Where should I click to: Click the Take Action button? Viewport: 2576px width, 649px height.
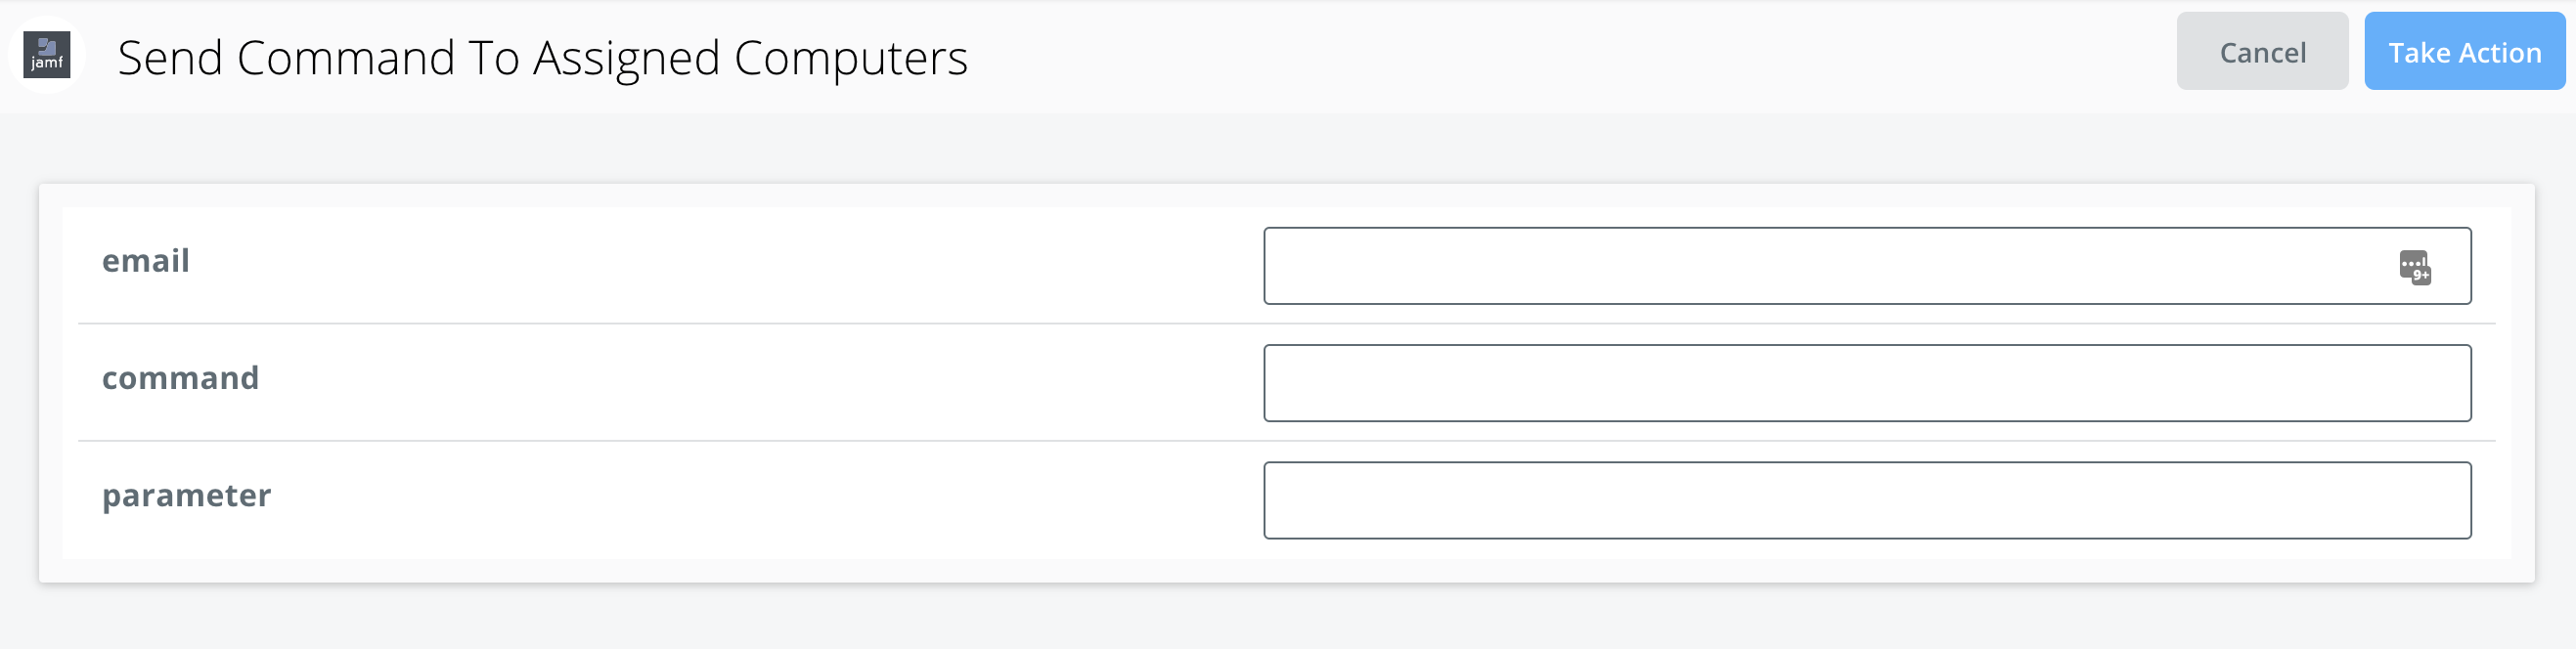[x=2464, y=52]
